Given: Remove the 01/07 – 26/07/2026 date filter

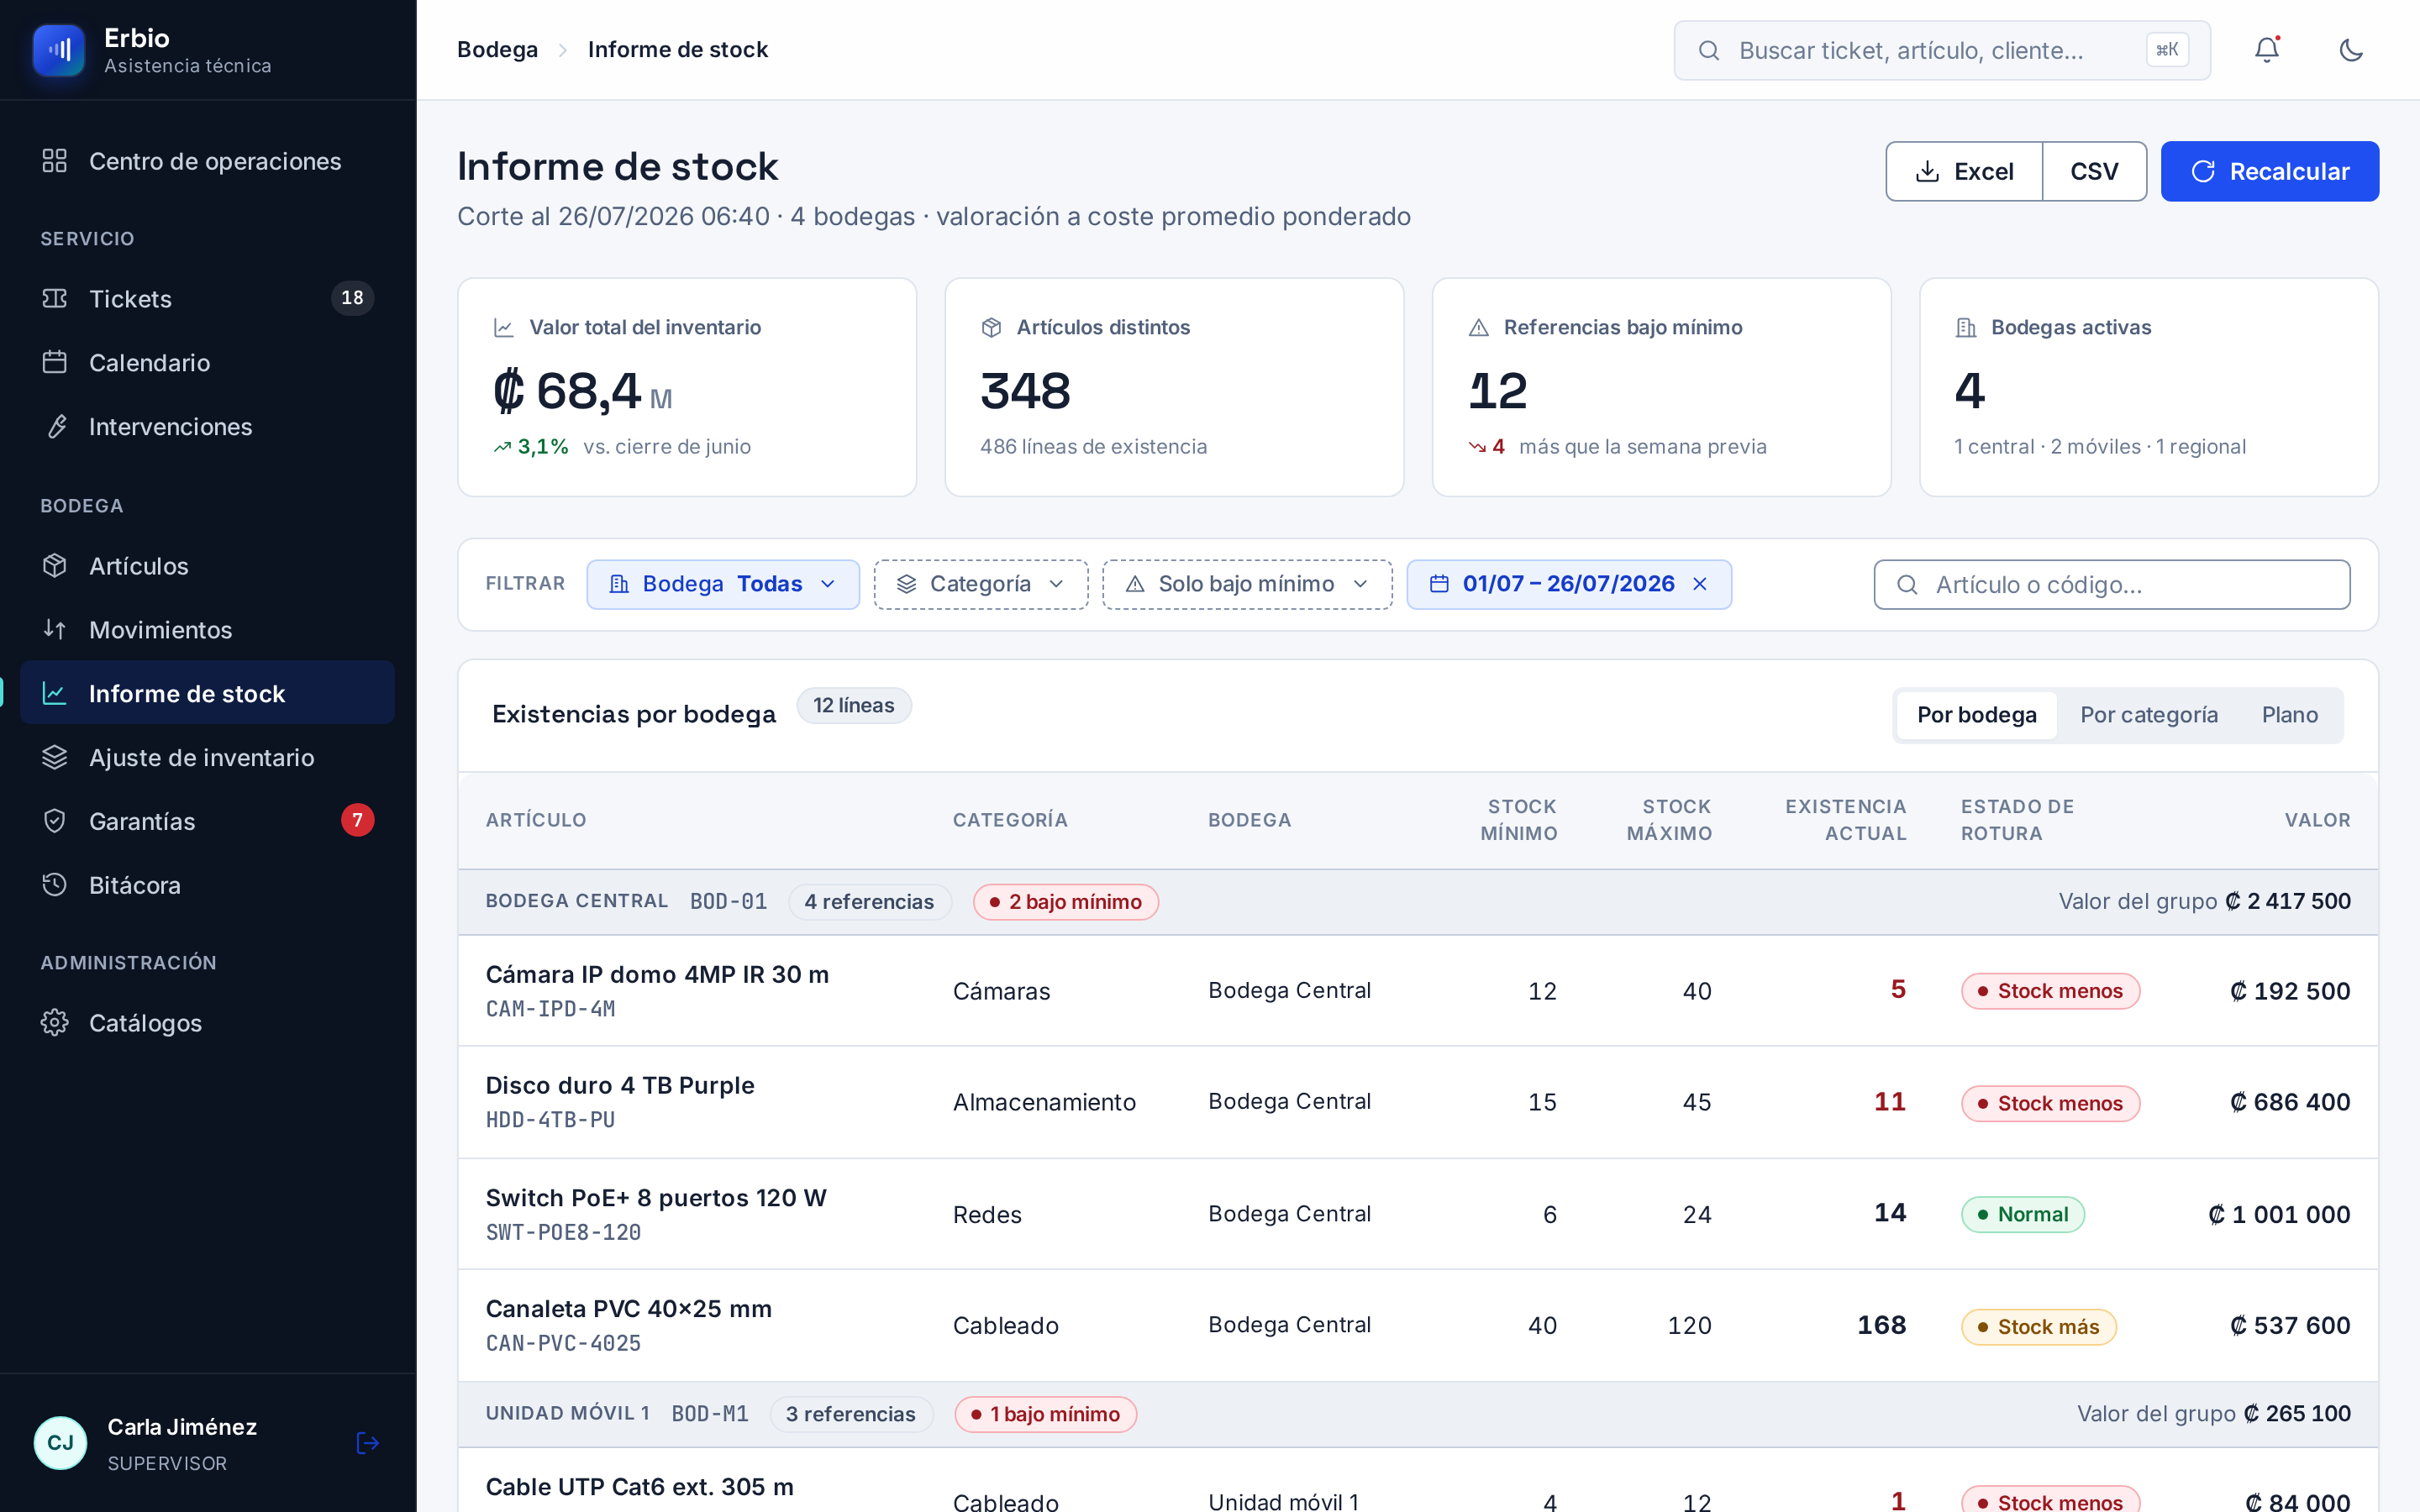Looking at the screenshot, I should coord(1700,584).
